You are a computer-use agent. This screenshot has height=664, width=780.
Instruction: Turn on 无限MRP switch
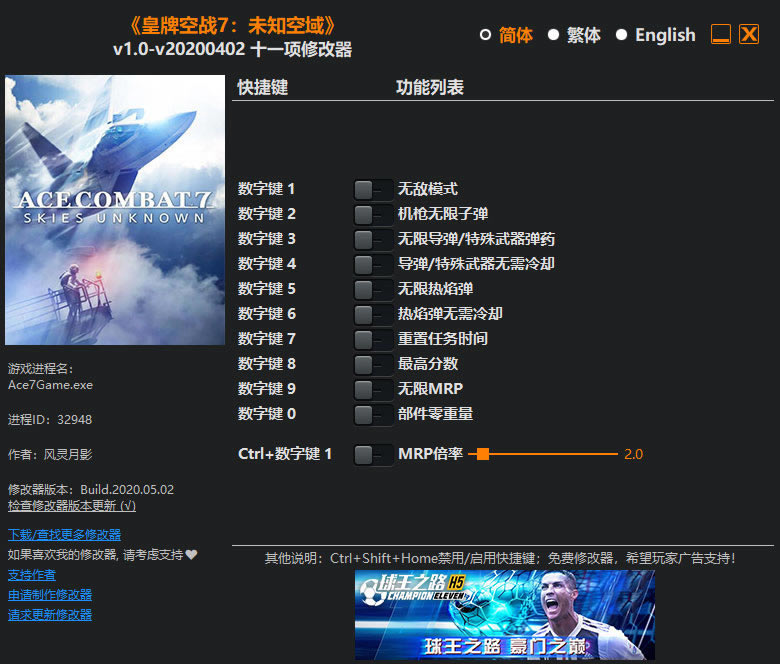tap(373, 389)
